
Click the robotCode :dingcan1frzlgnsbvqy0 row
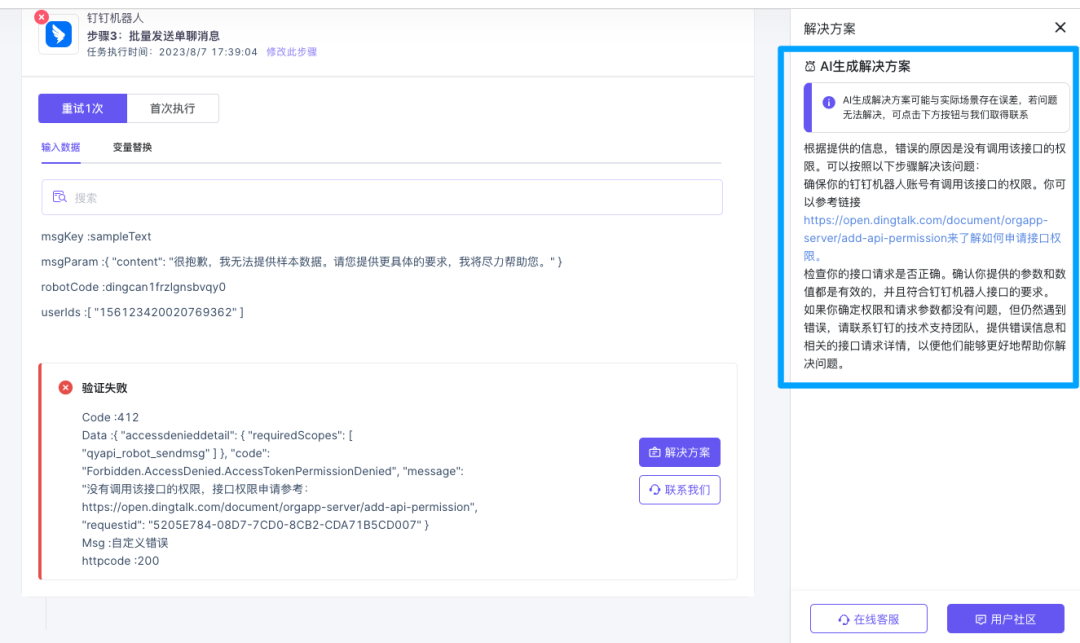click(133, 287)
